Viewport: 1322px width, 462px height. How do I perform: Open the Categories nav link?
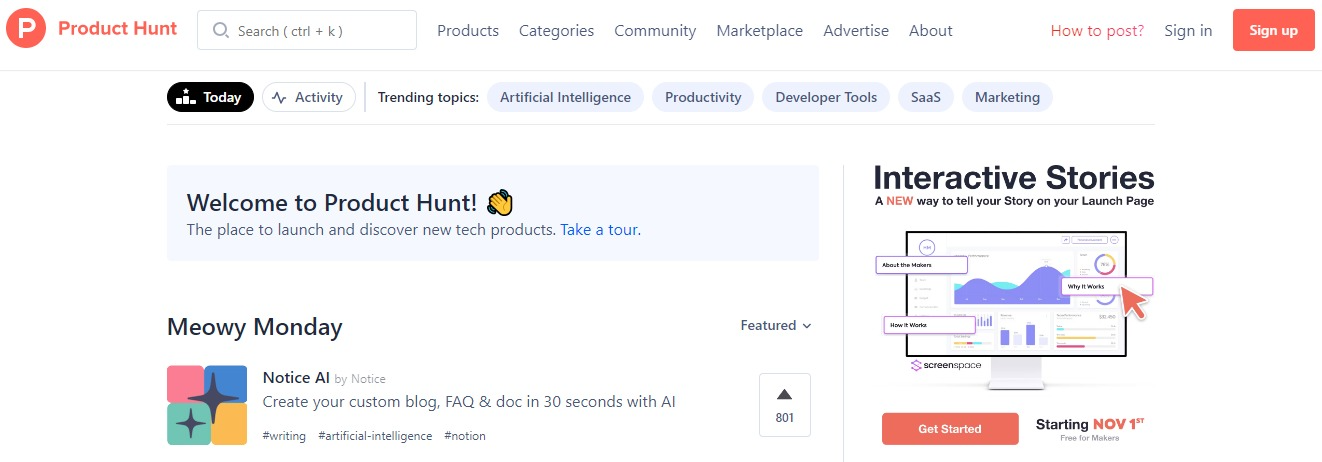[x=556, y=31]
